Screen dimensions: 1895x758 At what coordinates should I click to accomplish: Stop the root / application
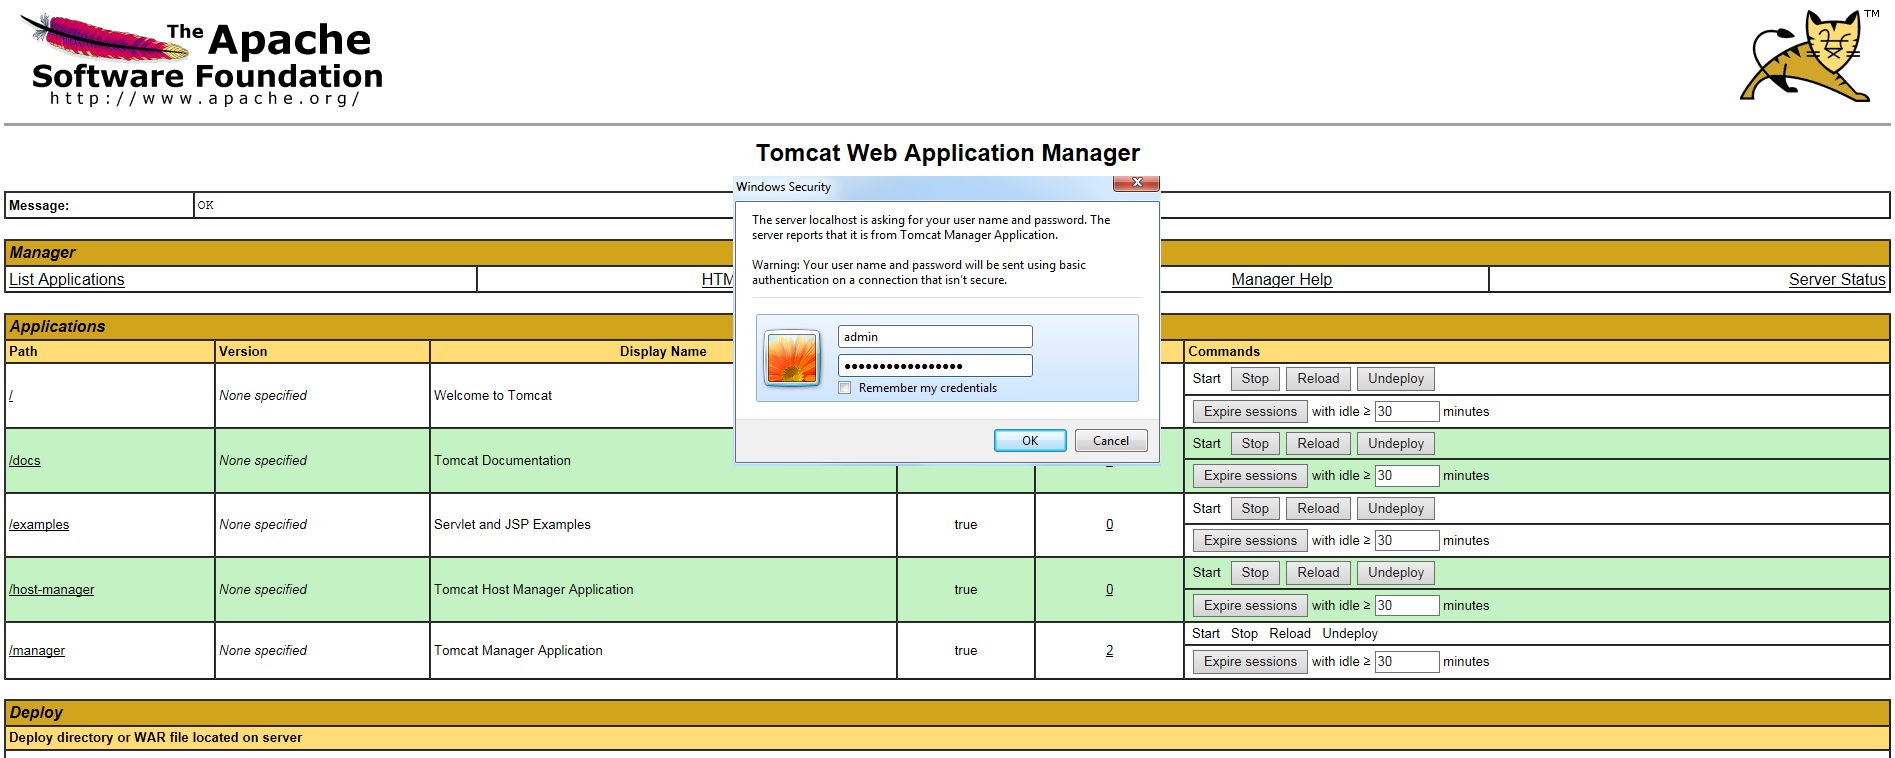click(1255, 379)
